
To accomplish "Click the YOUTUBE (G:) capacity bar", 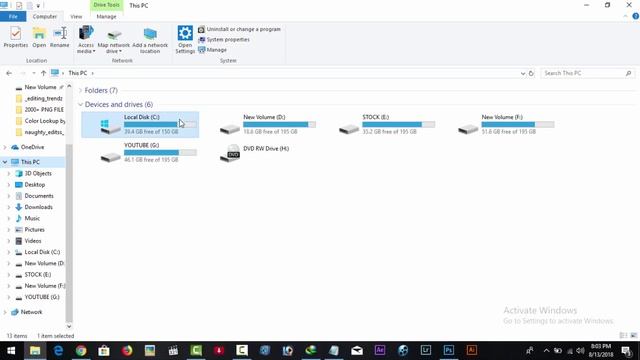I will (160, 153).
